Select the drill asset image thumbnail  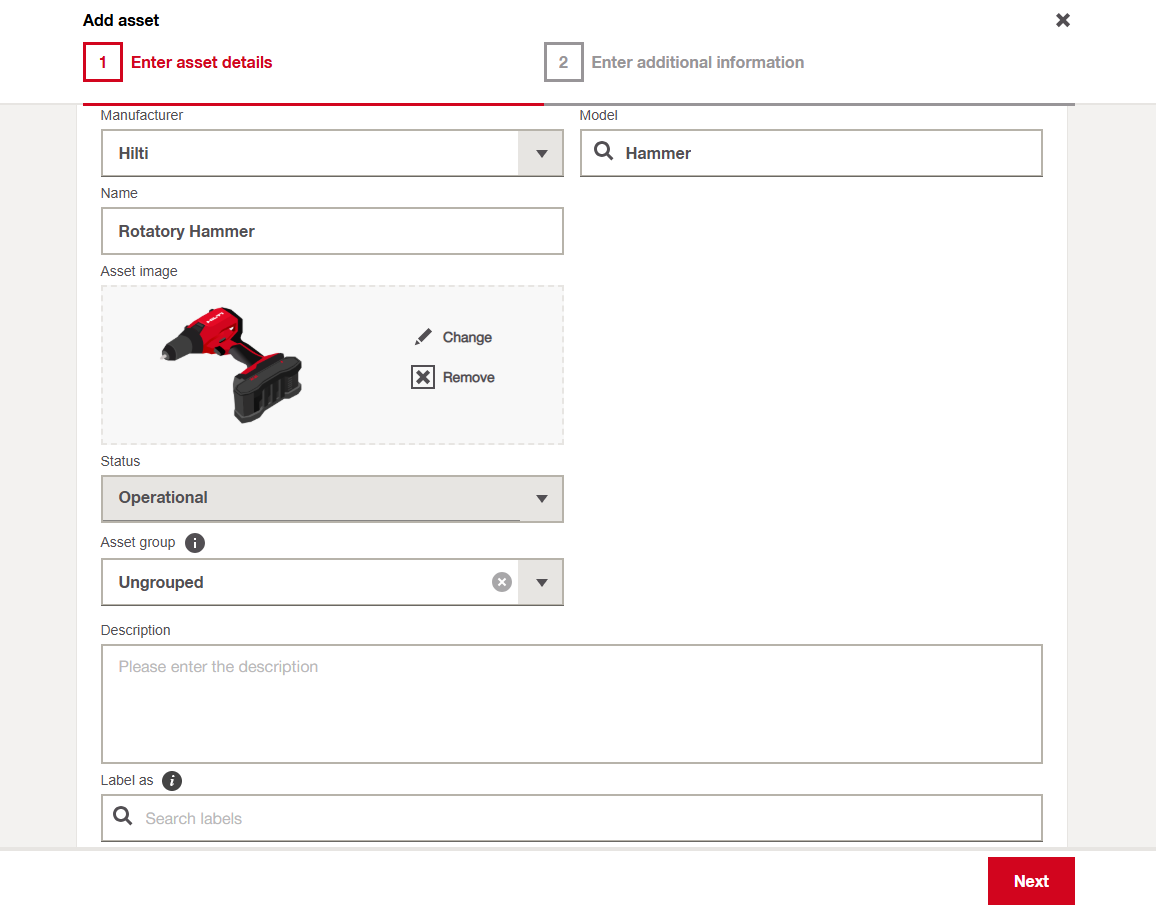(x=232, y=364)
